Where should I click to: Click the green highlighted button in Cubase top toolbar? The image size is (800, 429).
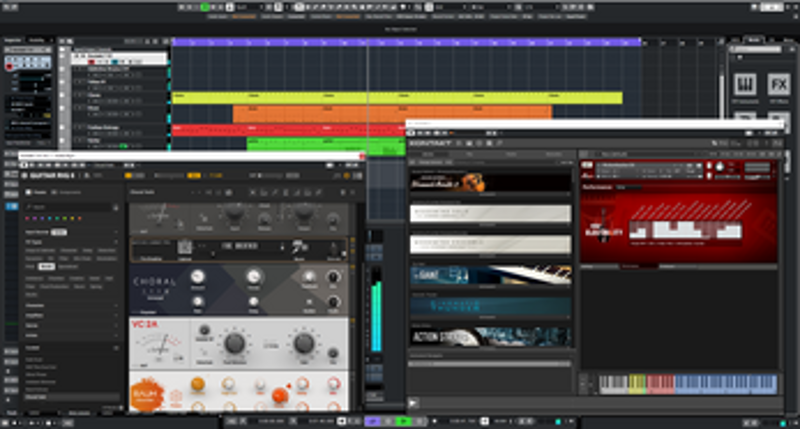[x=205, y=7]
